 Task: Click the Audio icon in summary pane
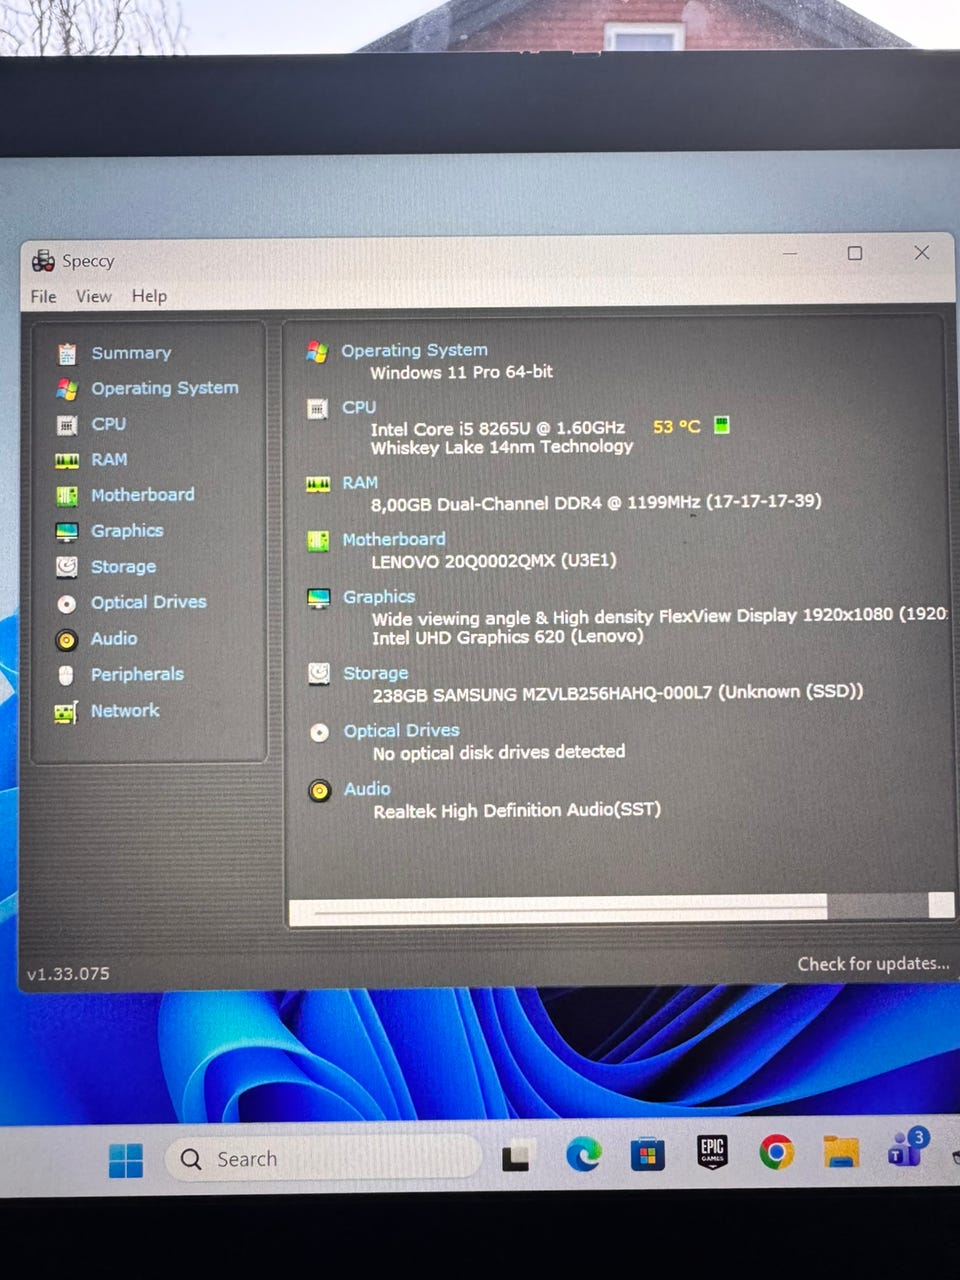pos(320,791)
